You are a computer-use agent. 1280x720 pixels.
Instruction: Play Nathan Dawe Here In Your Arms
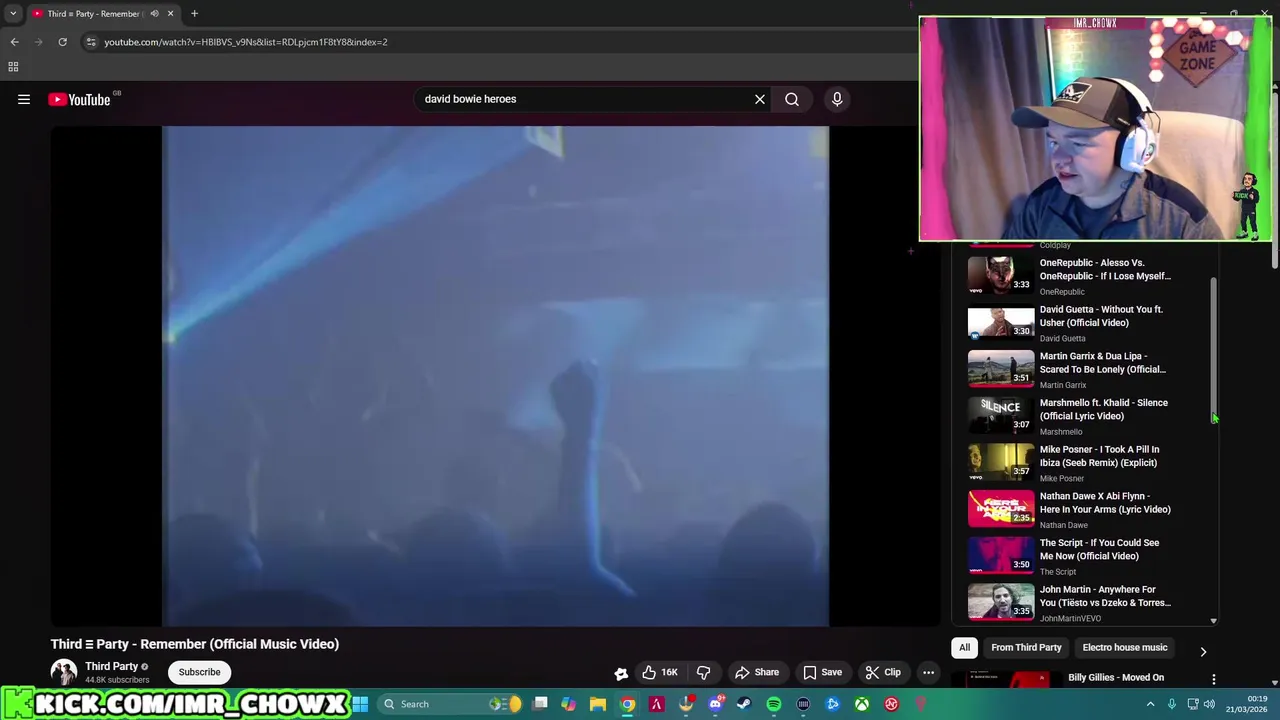click(x=1085, y=510)
